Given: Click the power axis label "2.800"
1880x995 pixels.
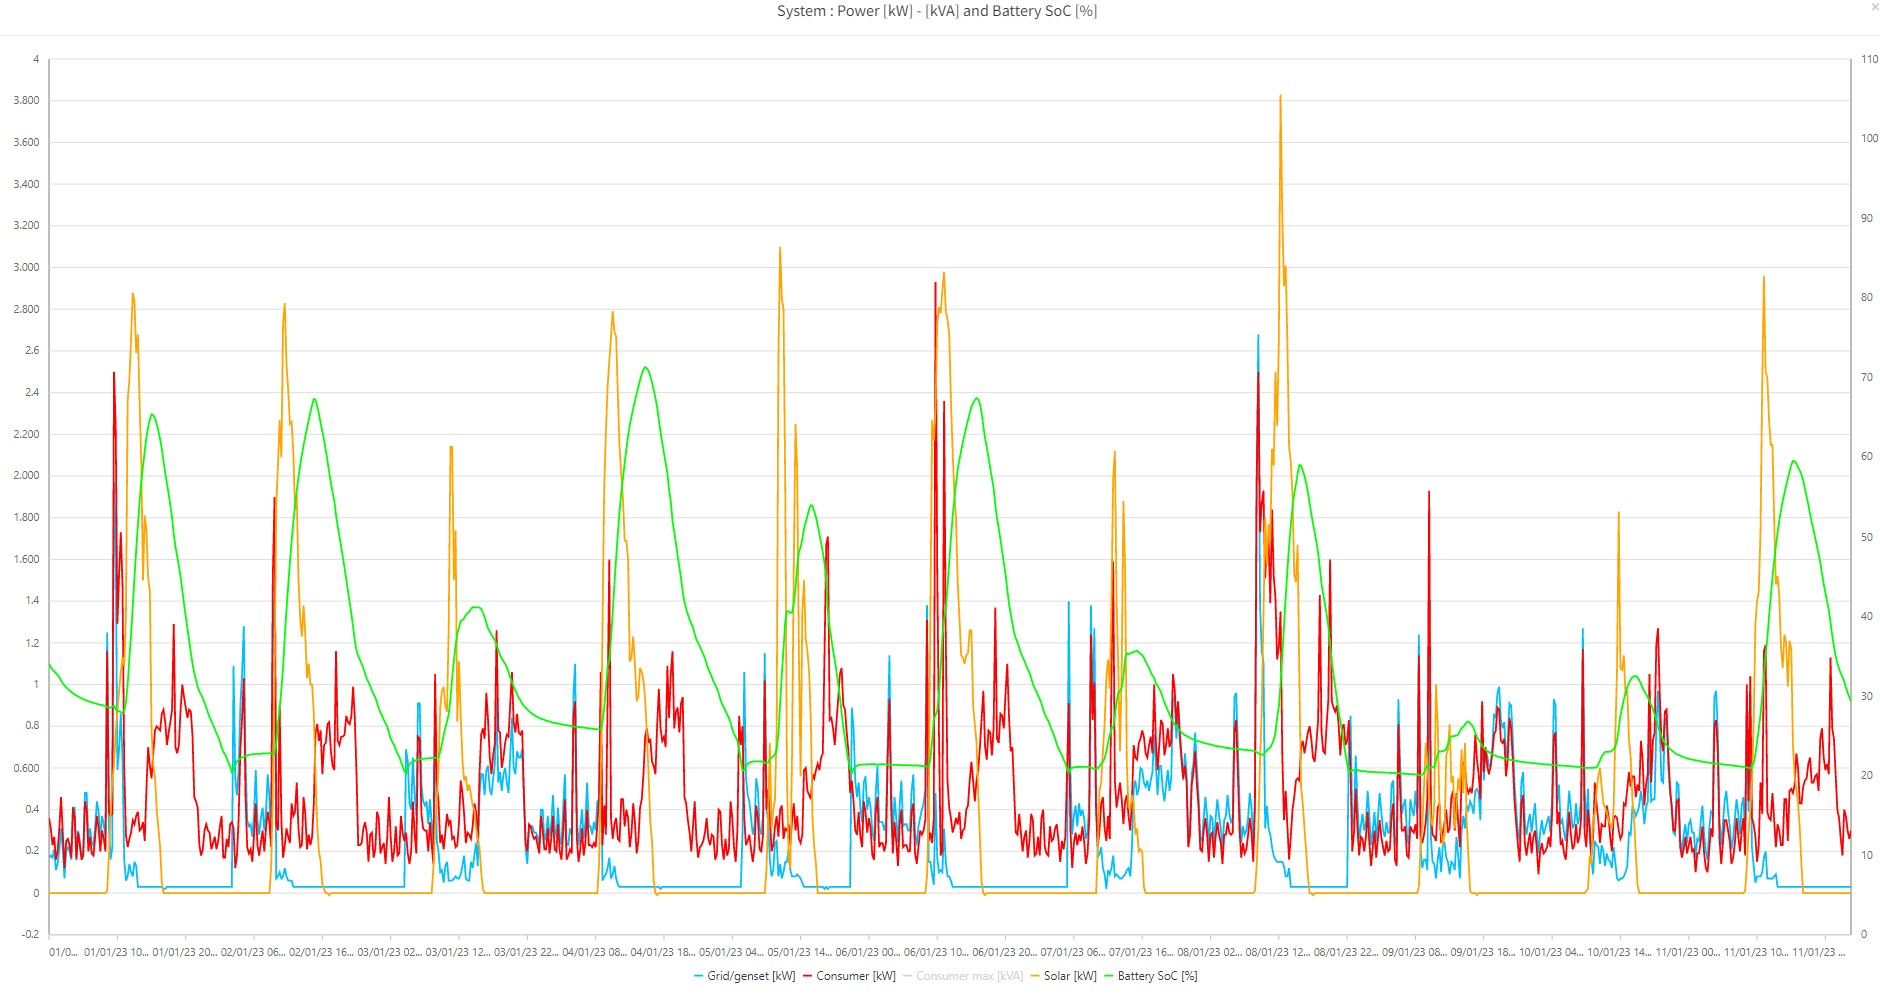Looking at the screenshot, I should point(26,309).
